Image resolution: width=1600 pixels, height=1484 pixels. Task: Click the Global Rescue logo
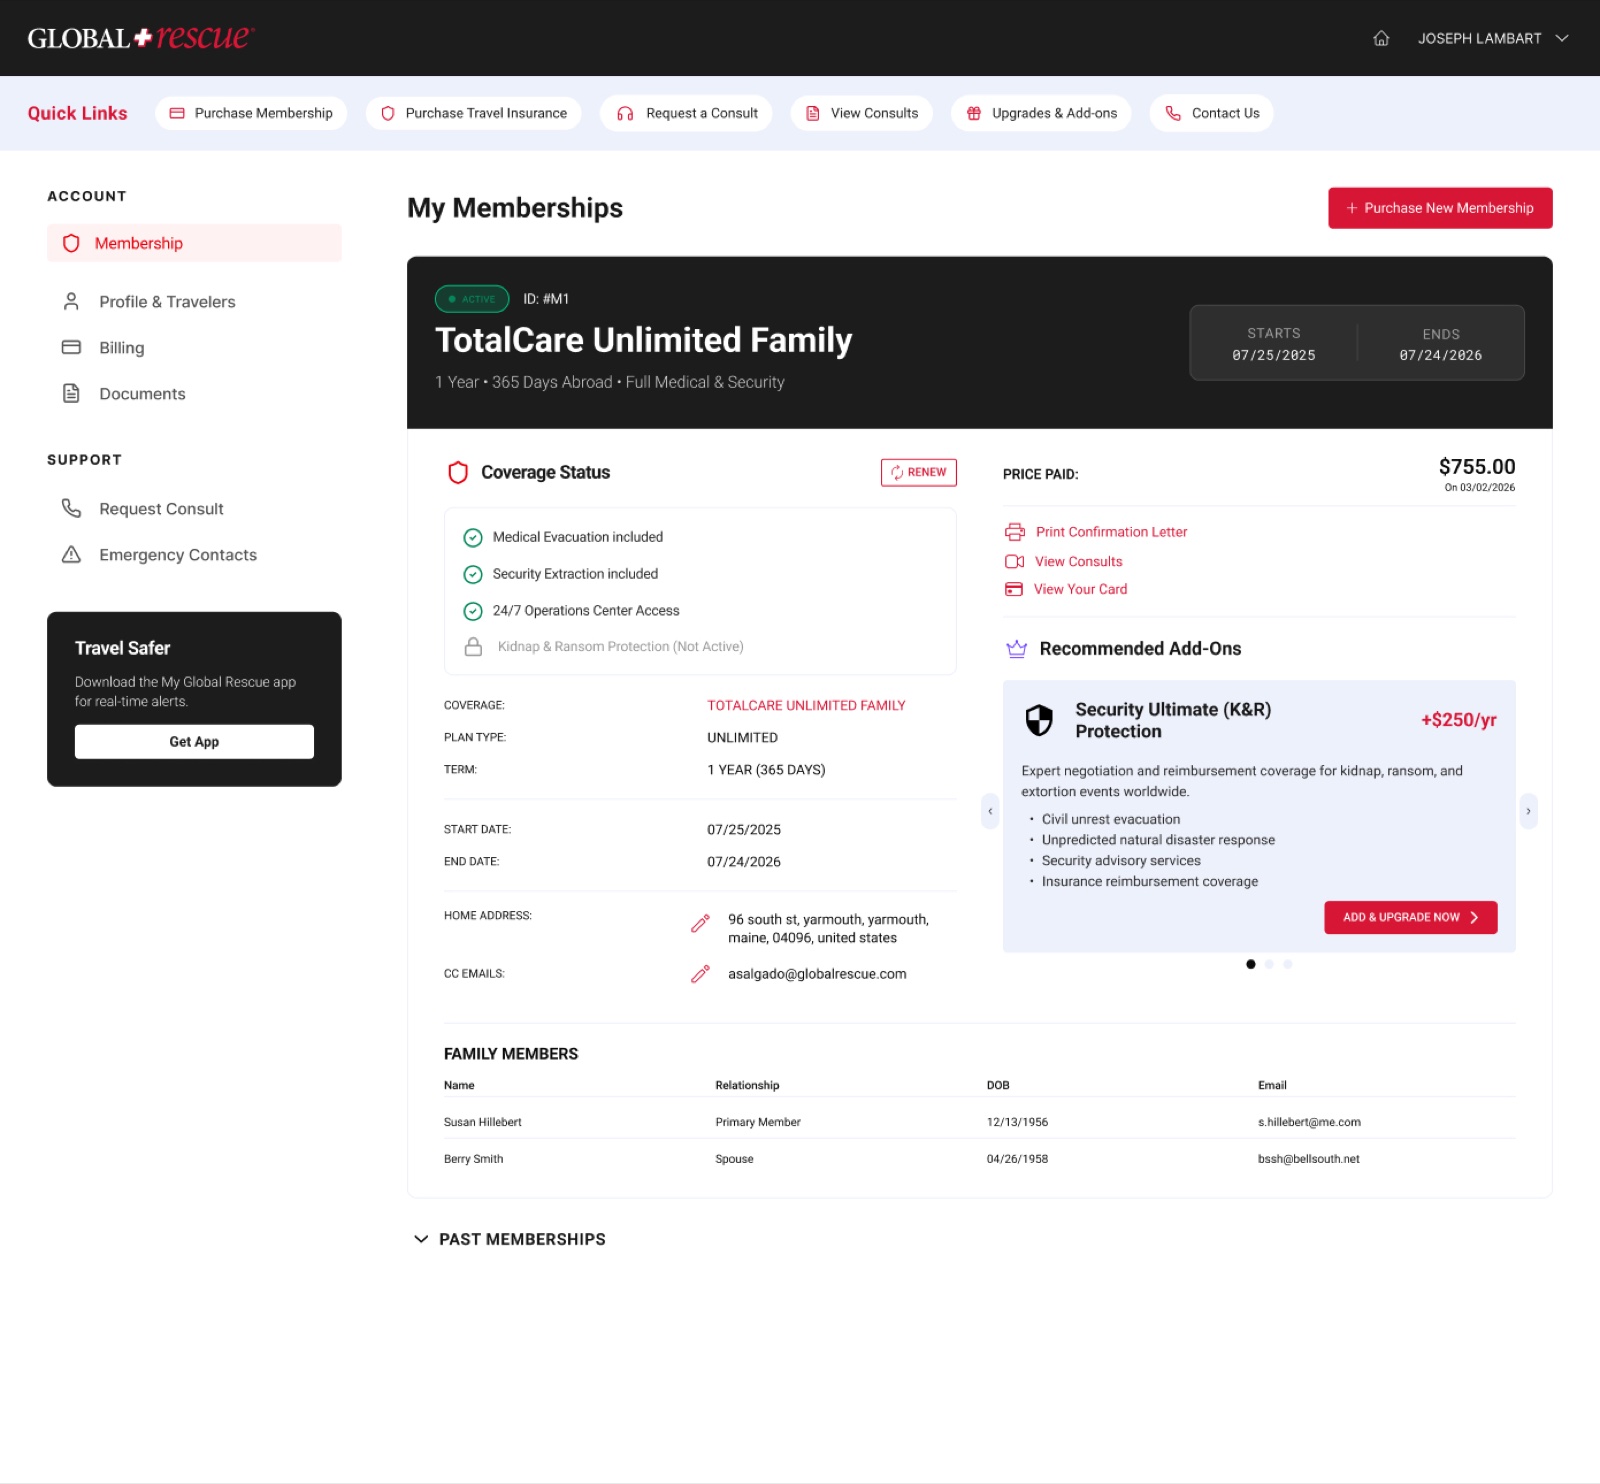tap(141, 38)
